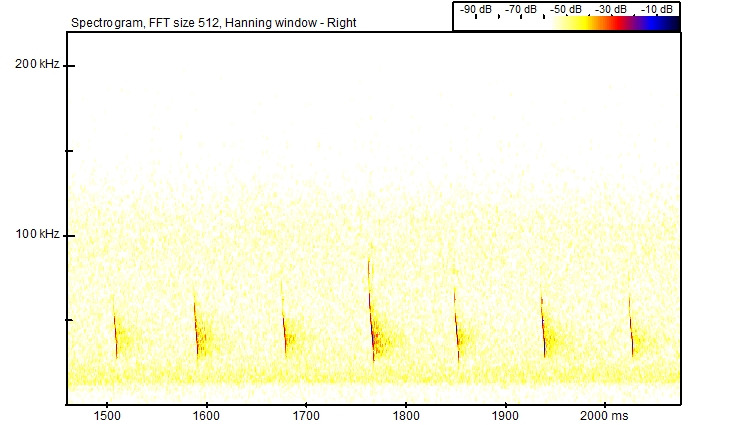The height and width of the screenshot is (425, 747).
Task: Click the 1600 time axis label
Action: point(206,415)
